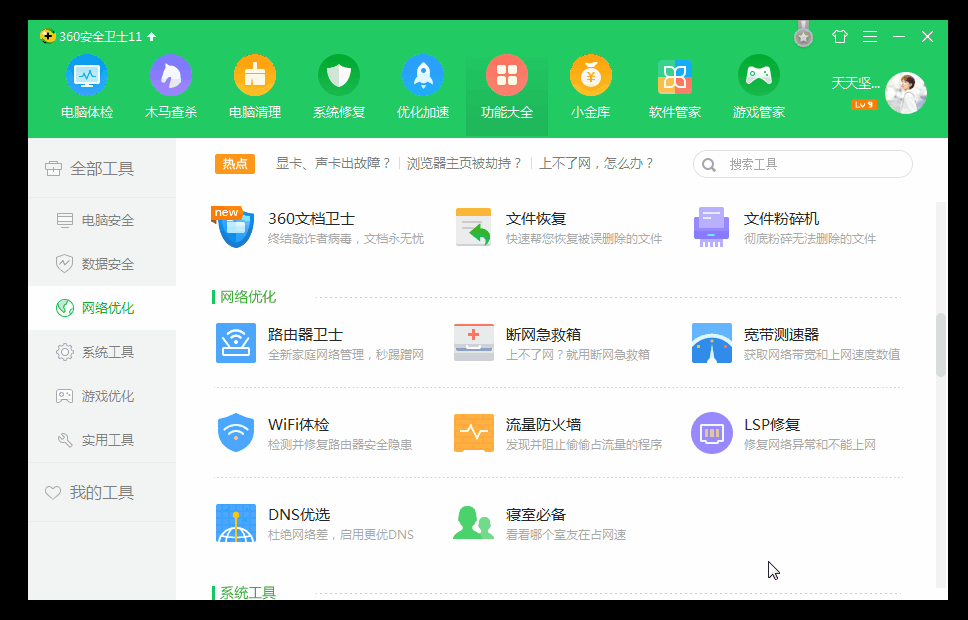
Task: Open 木马查杀 horse icon
Action: pos(171,75)
